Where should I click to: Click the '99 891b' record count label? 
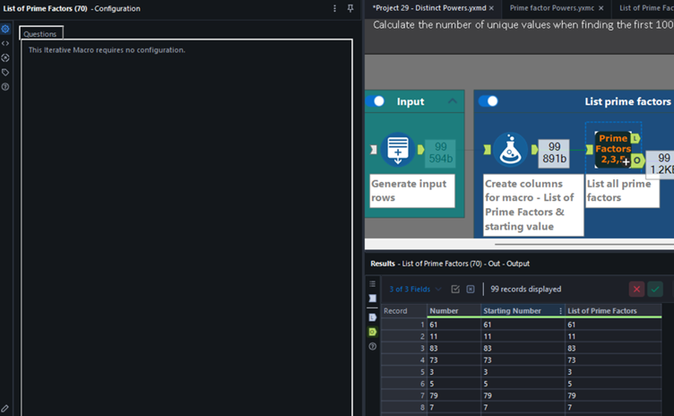coord(554,153)
